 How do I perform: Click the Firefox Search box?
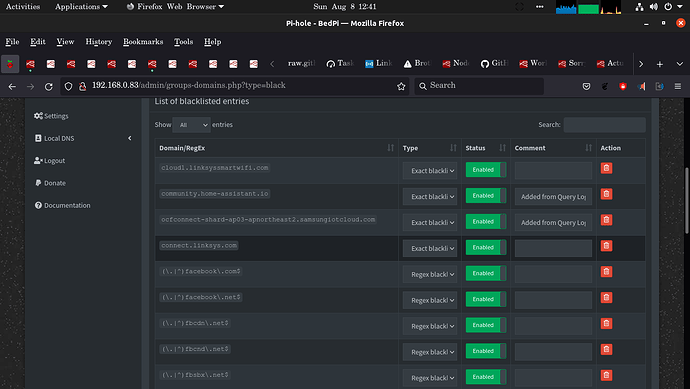tap(479, 86)
